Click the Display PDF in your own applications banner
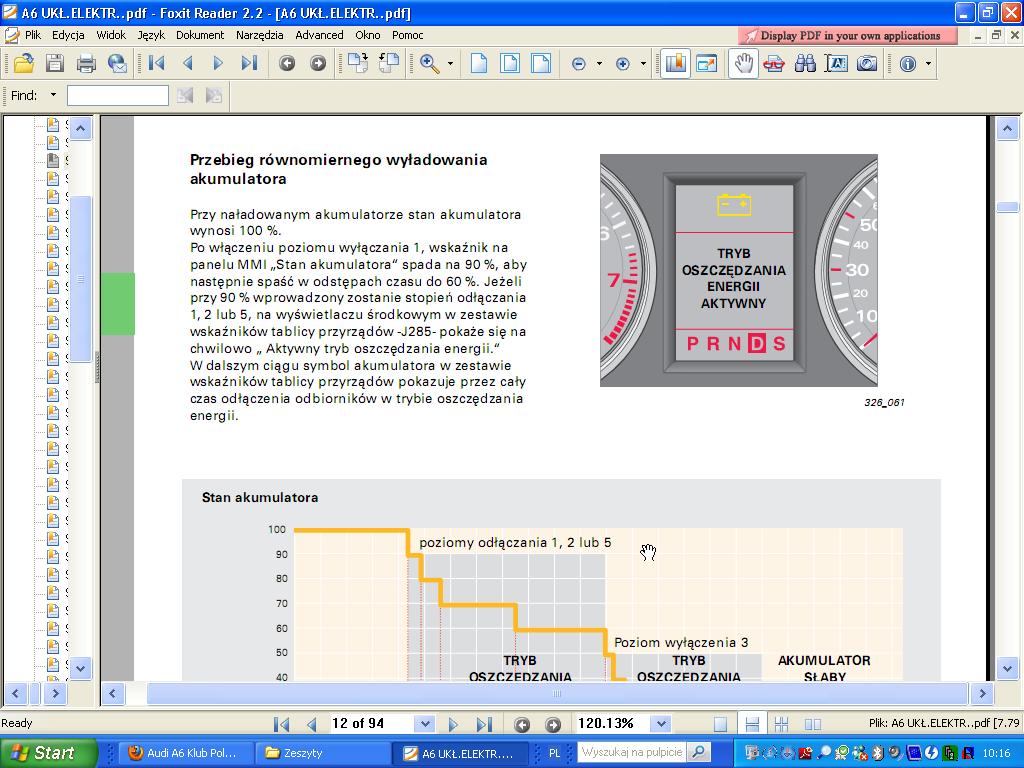1024x768 pixels. [x=848, y=35]
